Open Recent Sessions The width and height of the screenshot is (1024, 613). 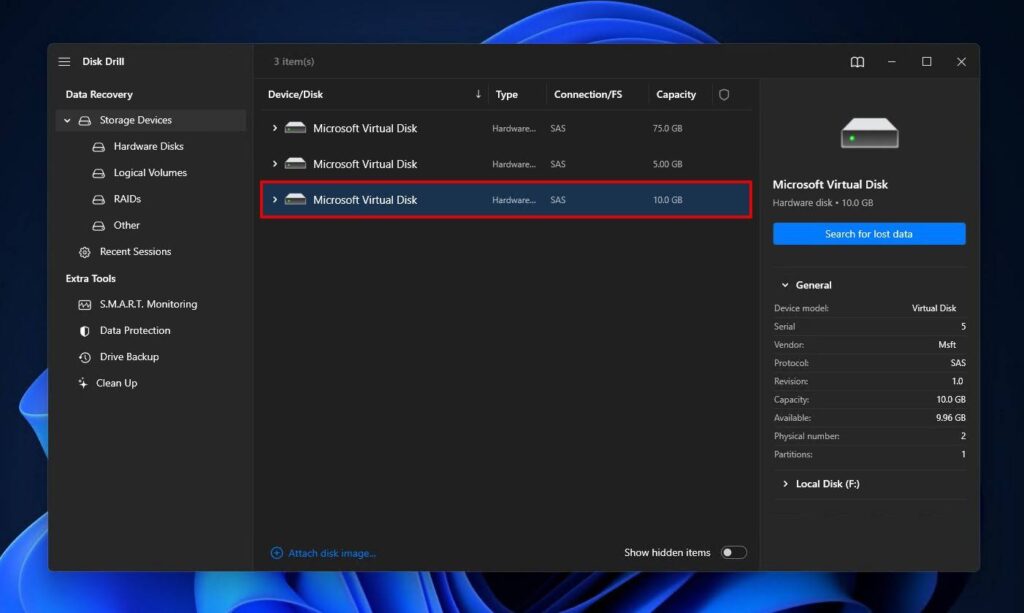[x=134, y=251]
